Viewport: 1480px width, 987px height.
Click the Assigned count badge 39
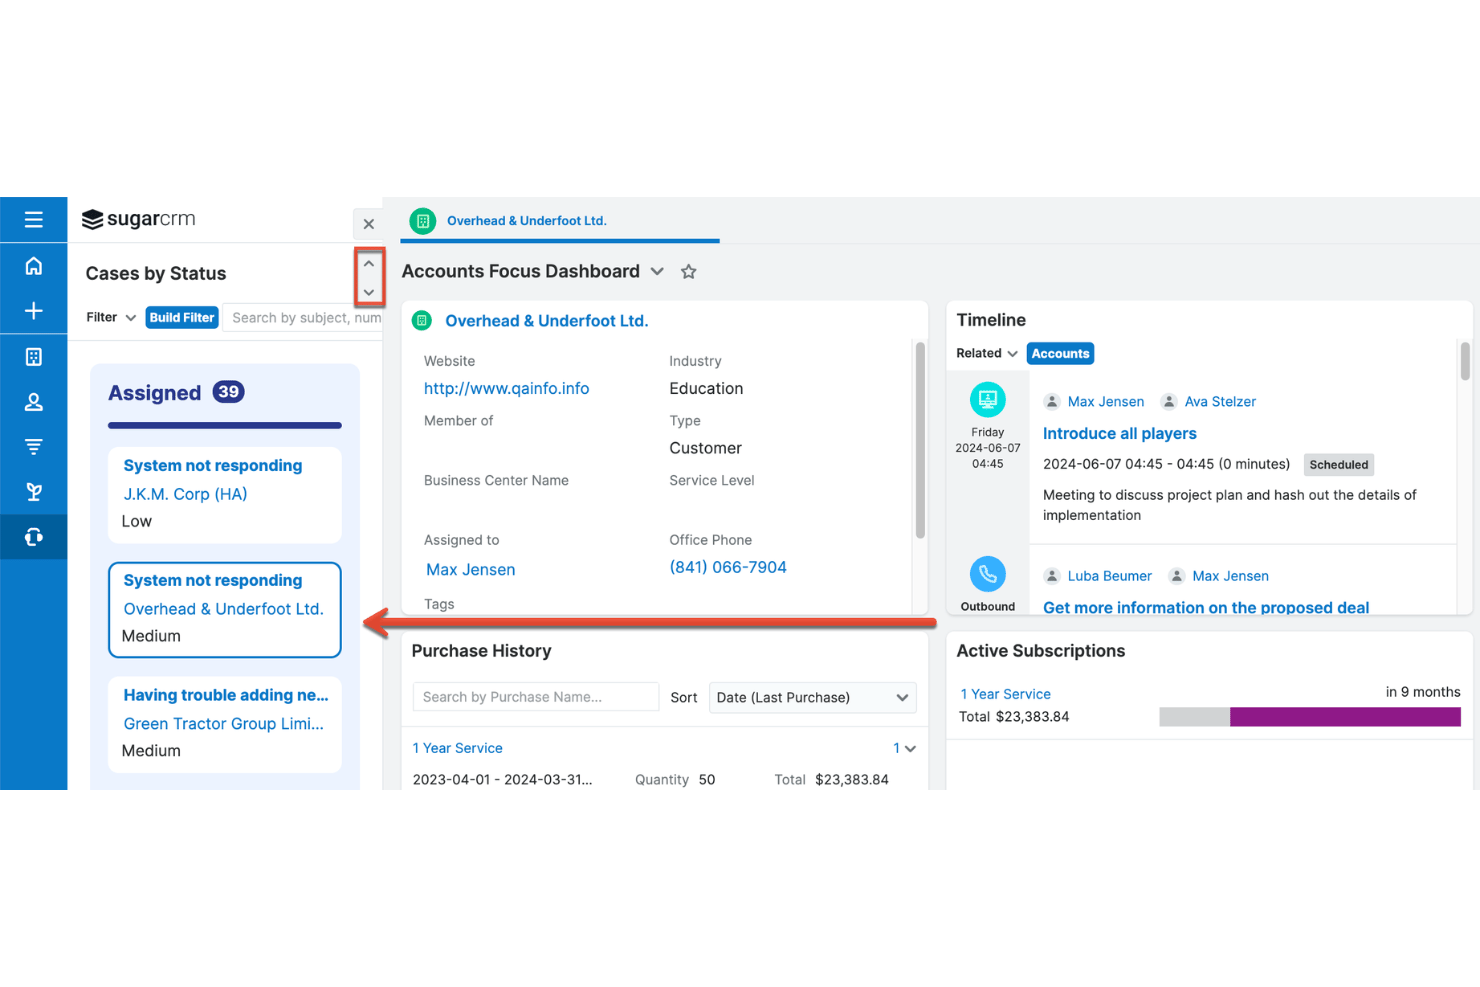(x=229, y=392)
